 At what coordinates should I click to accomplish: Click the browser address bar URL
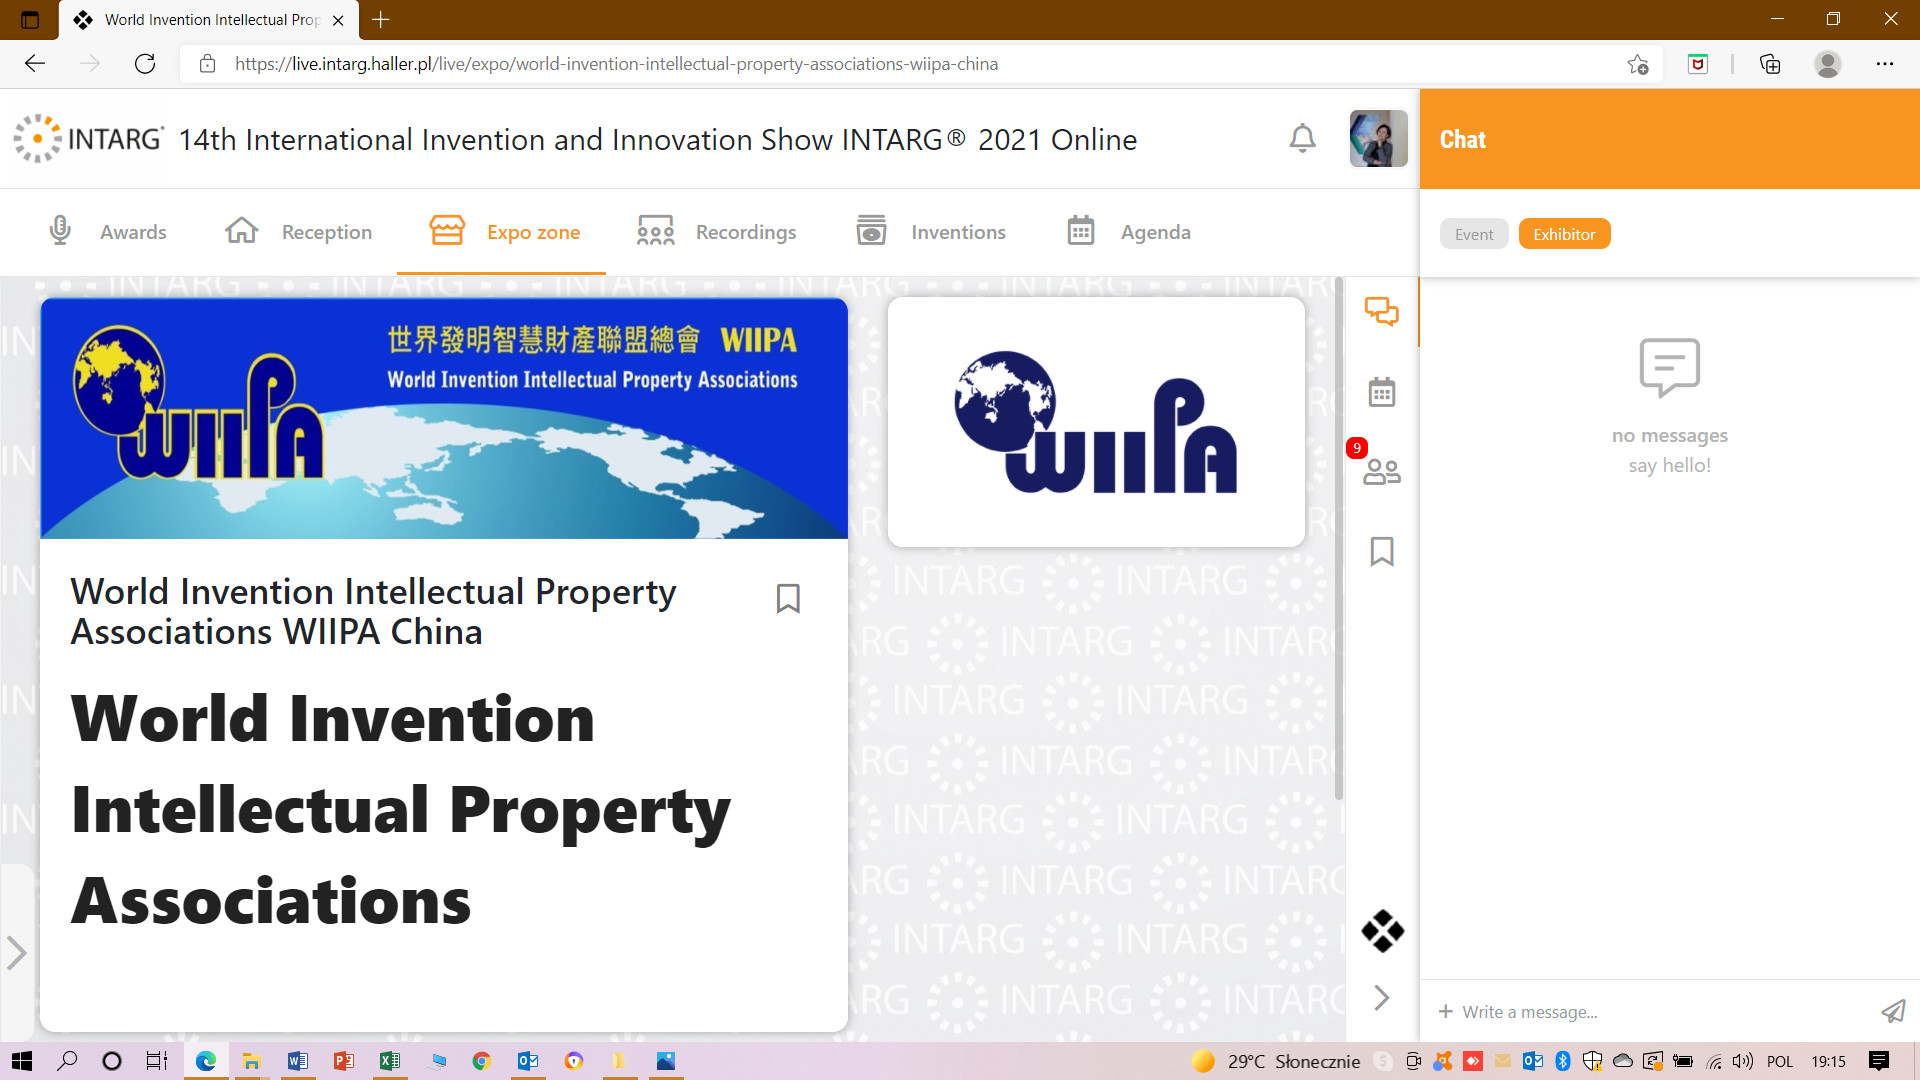point(616,64)
